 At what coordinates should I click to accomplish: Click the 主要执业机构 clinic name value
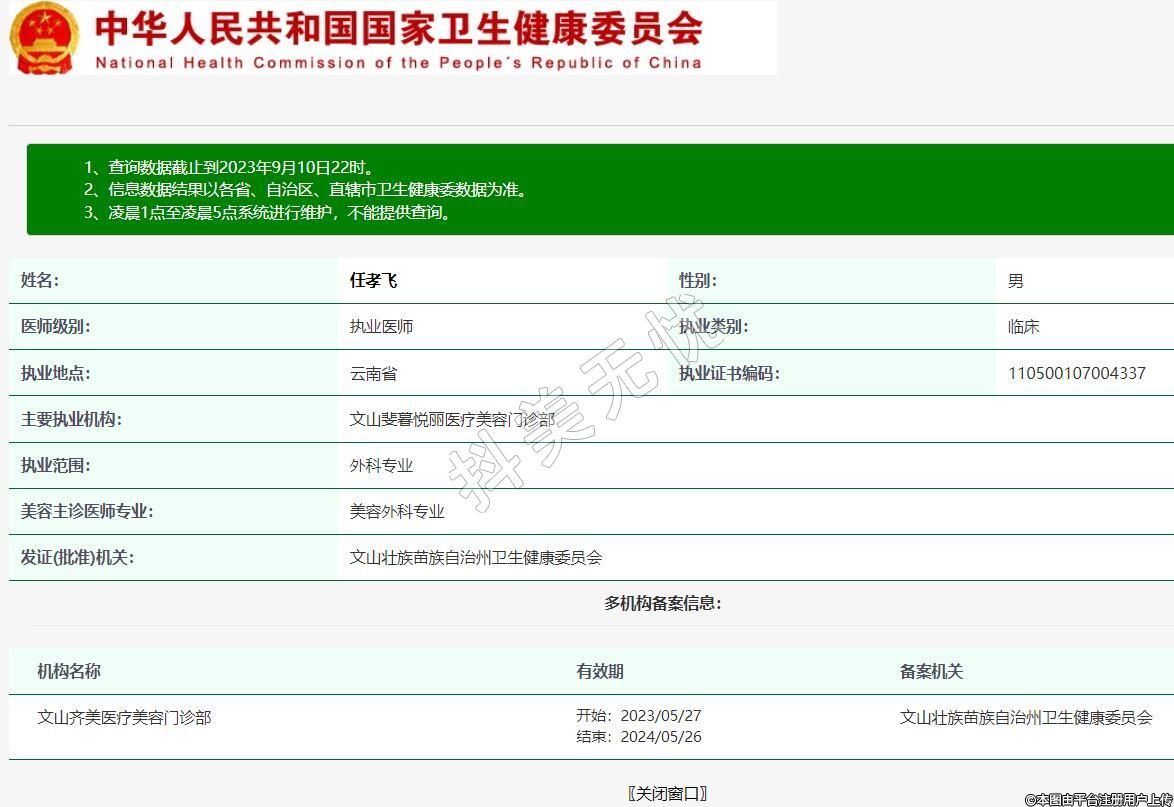point(451,420)
